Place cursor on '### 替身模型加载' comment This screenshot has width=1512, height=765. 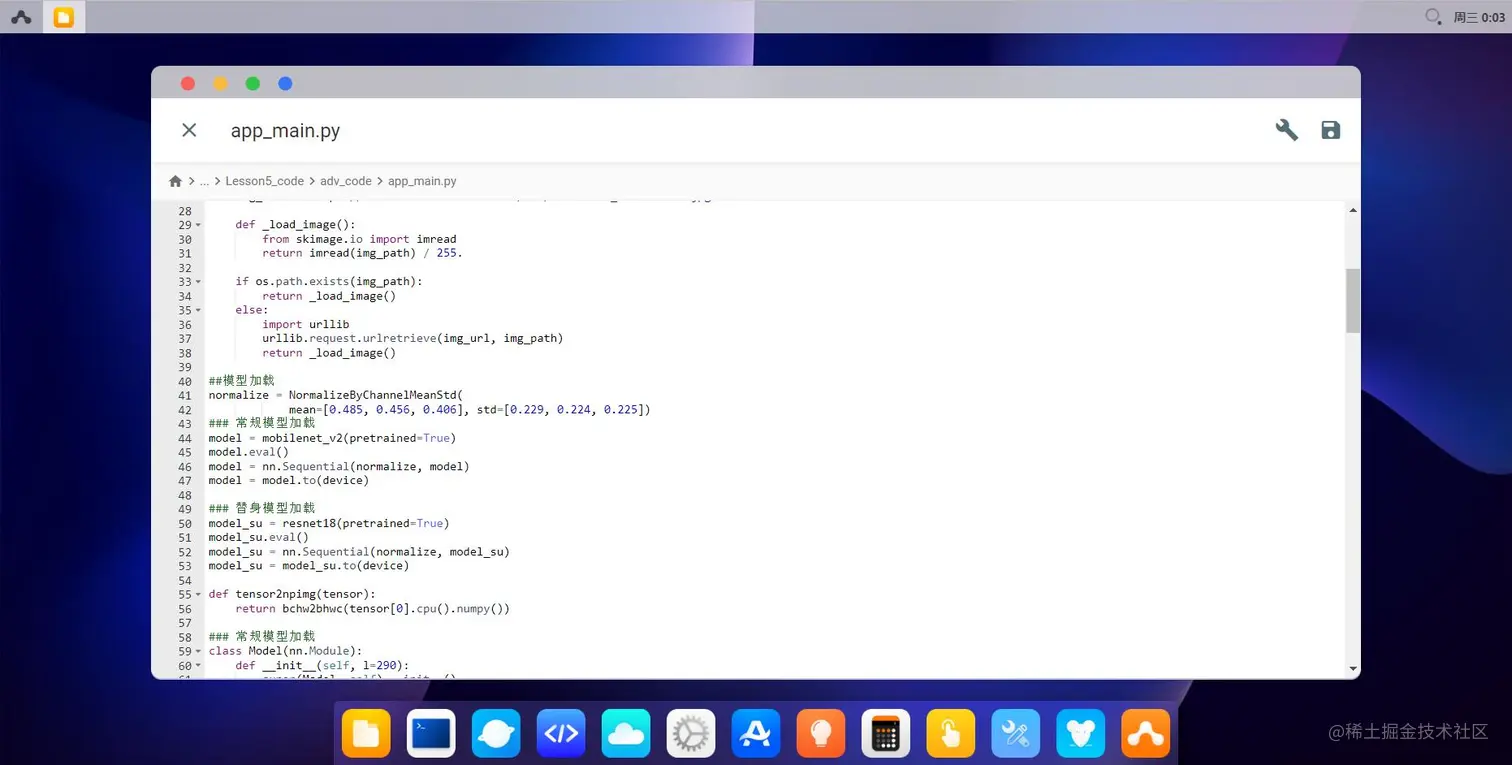[x=262, y=509]
